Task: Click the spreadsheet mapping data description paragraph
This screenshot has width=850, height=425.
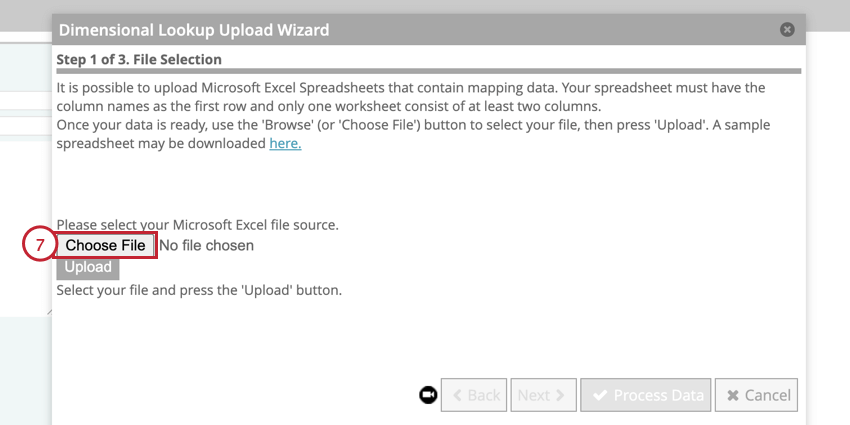Action: pos(410,97)
